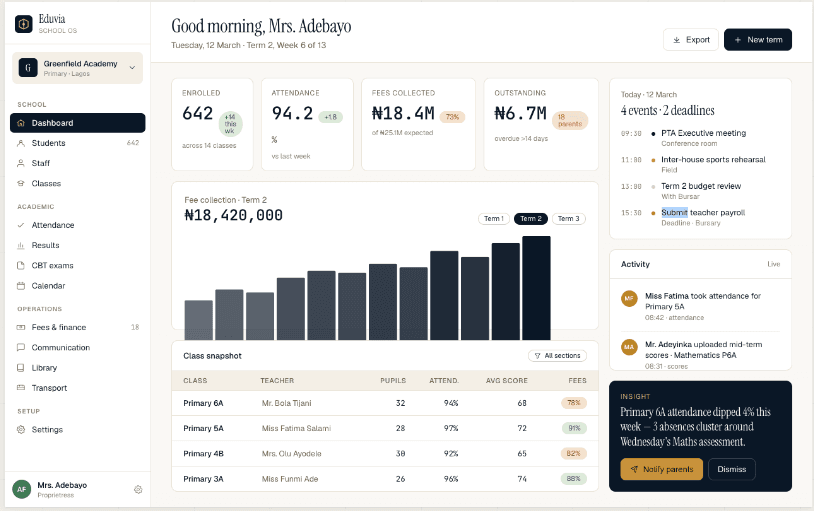
Task: Open the All sections filter dropdown
Action: 558,356
